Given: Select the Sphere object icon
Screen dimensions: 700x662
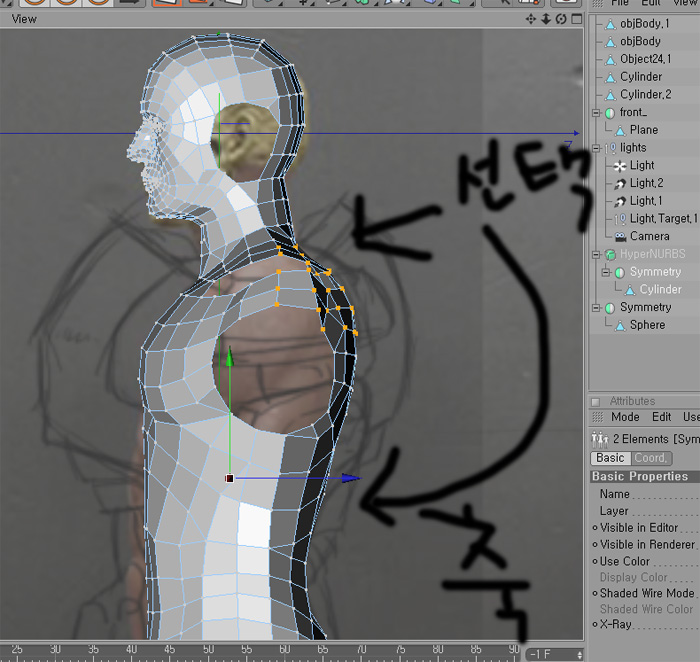Looking at the screenshot, I should (x=620, y=326).
